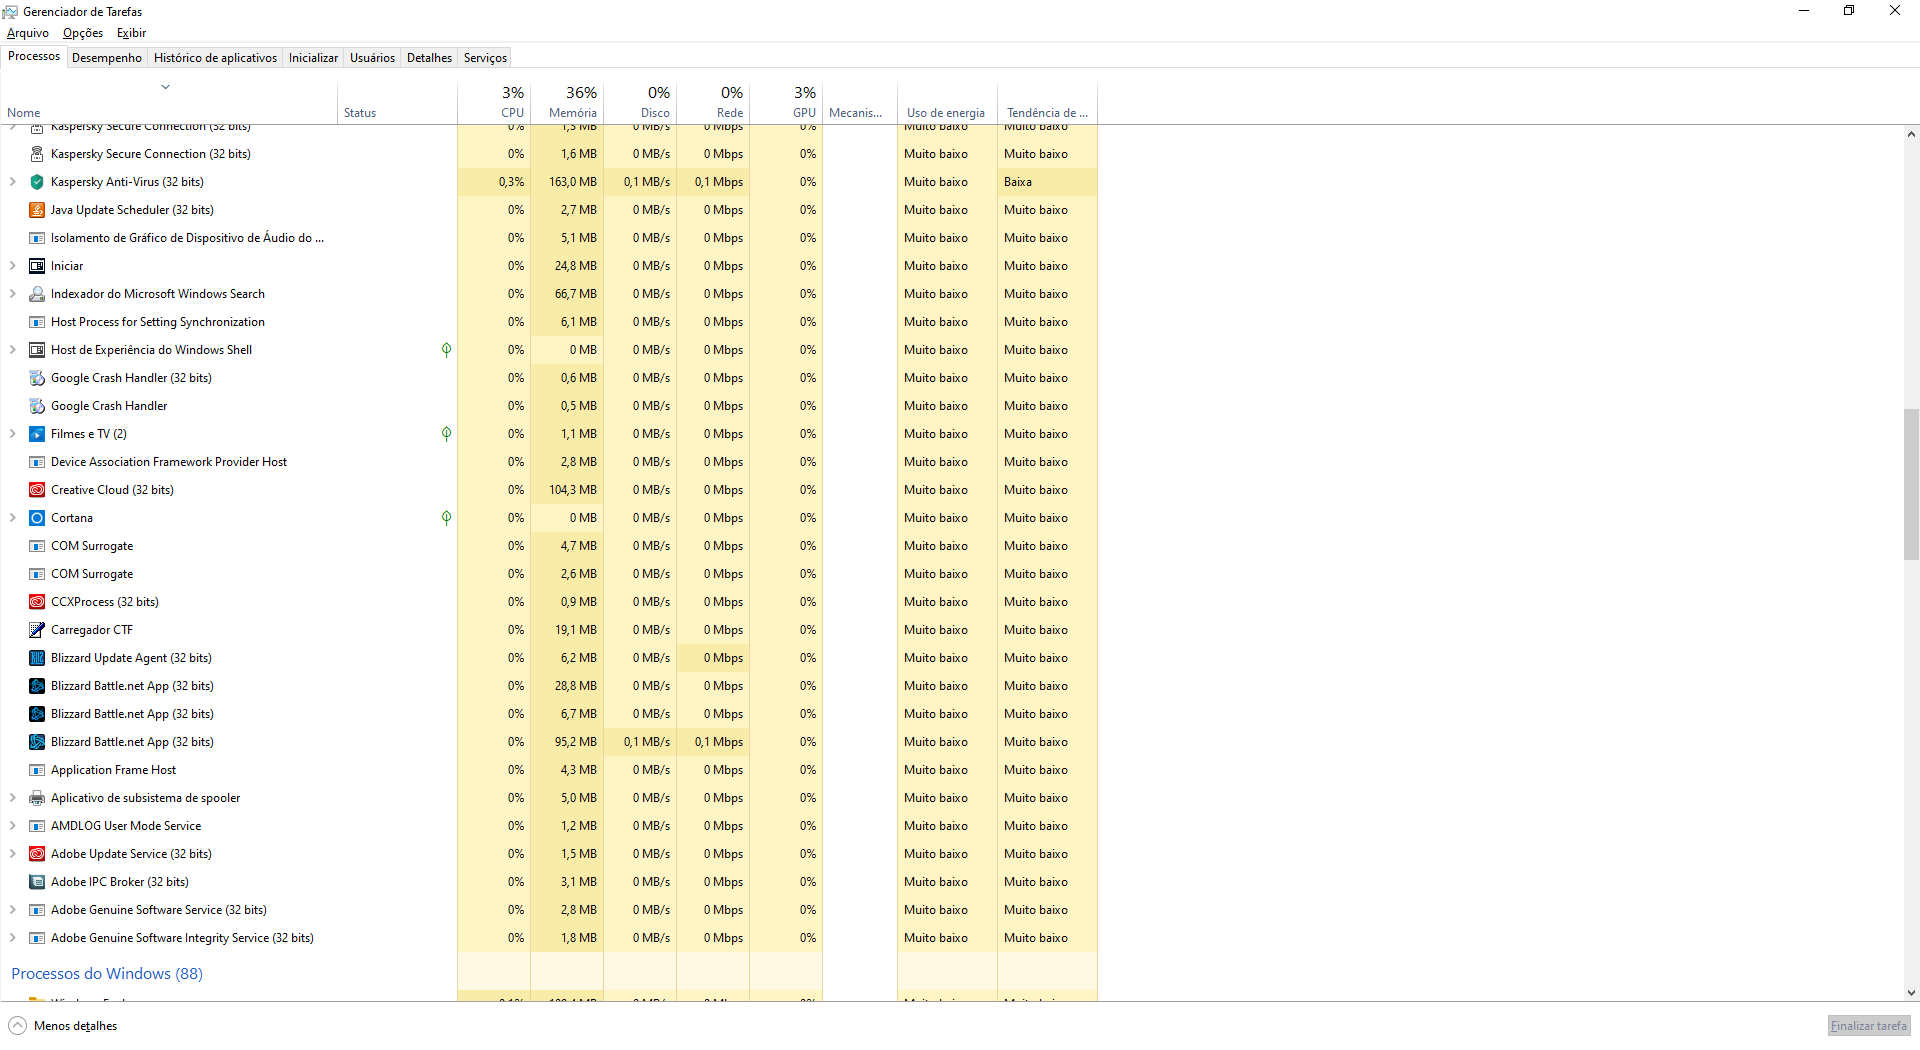1920x1050 pixels.
Task: Sort by the Status column header
Action: tap(397, 103)
